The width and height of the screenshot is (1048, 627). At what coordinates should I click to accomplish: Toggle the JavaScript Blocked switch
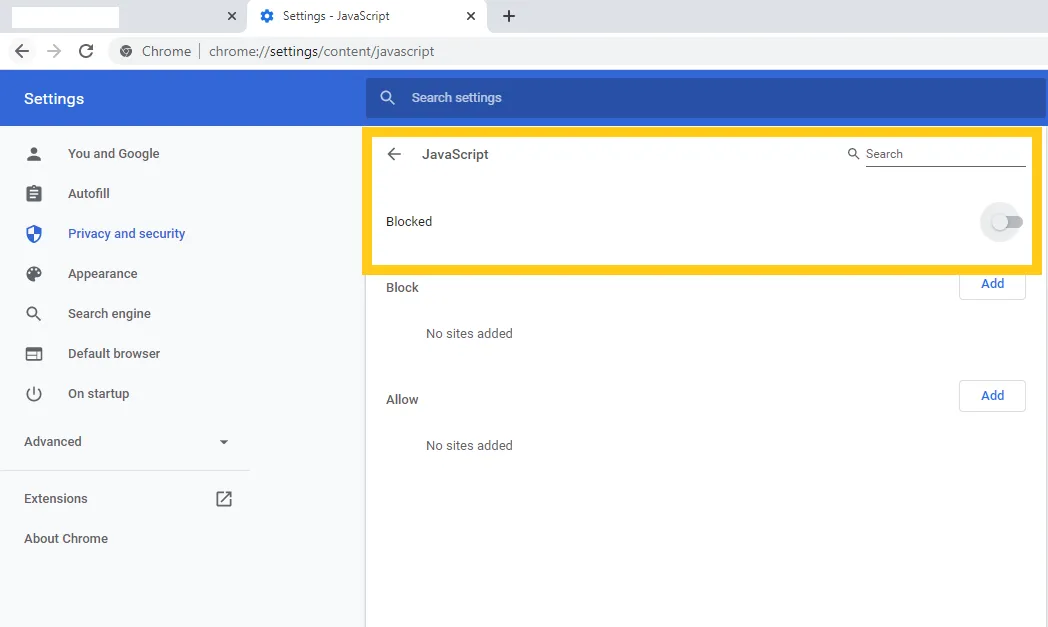(1007, 222)
